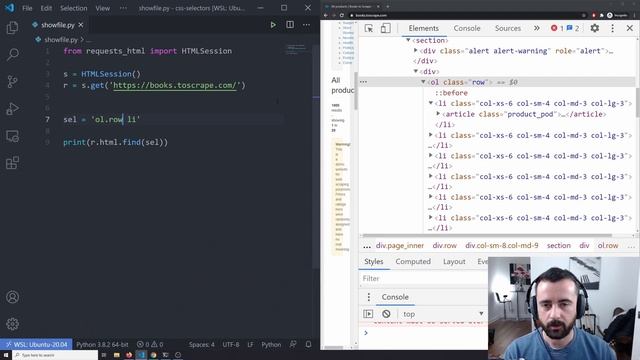Viewport: 640px width, 360px height.
Task: Activate the DevTools inspect element picker
Action: pyautogui.click(x=369, y=28)
